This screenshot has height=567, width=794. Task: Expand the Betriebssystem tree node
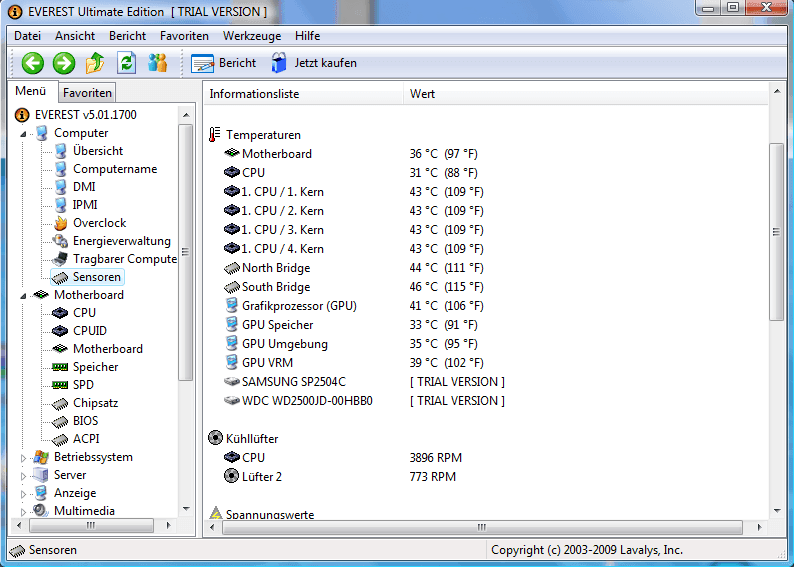point(23,458)
